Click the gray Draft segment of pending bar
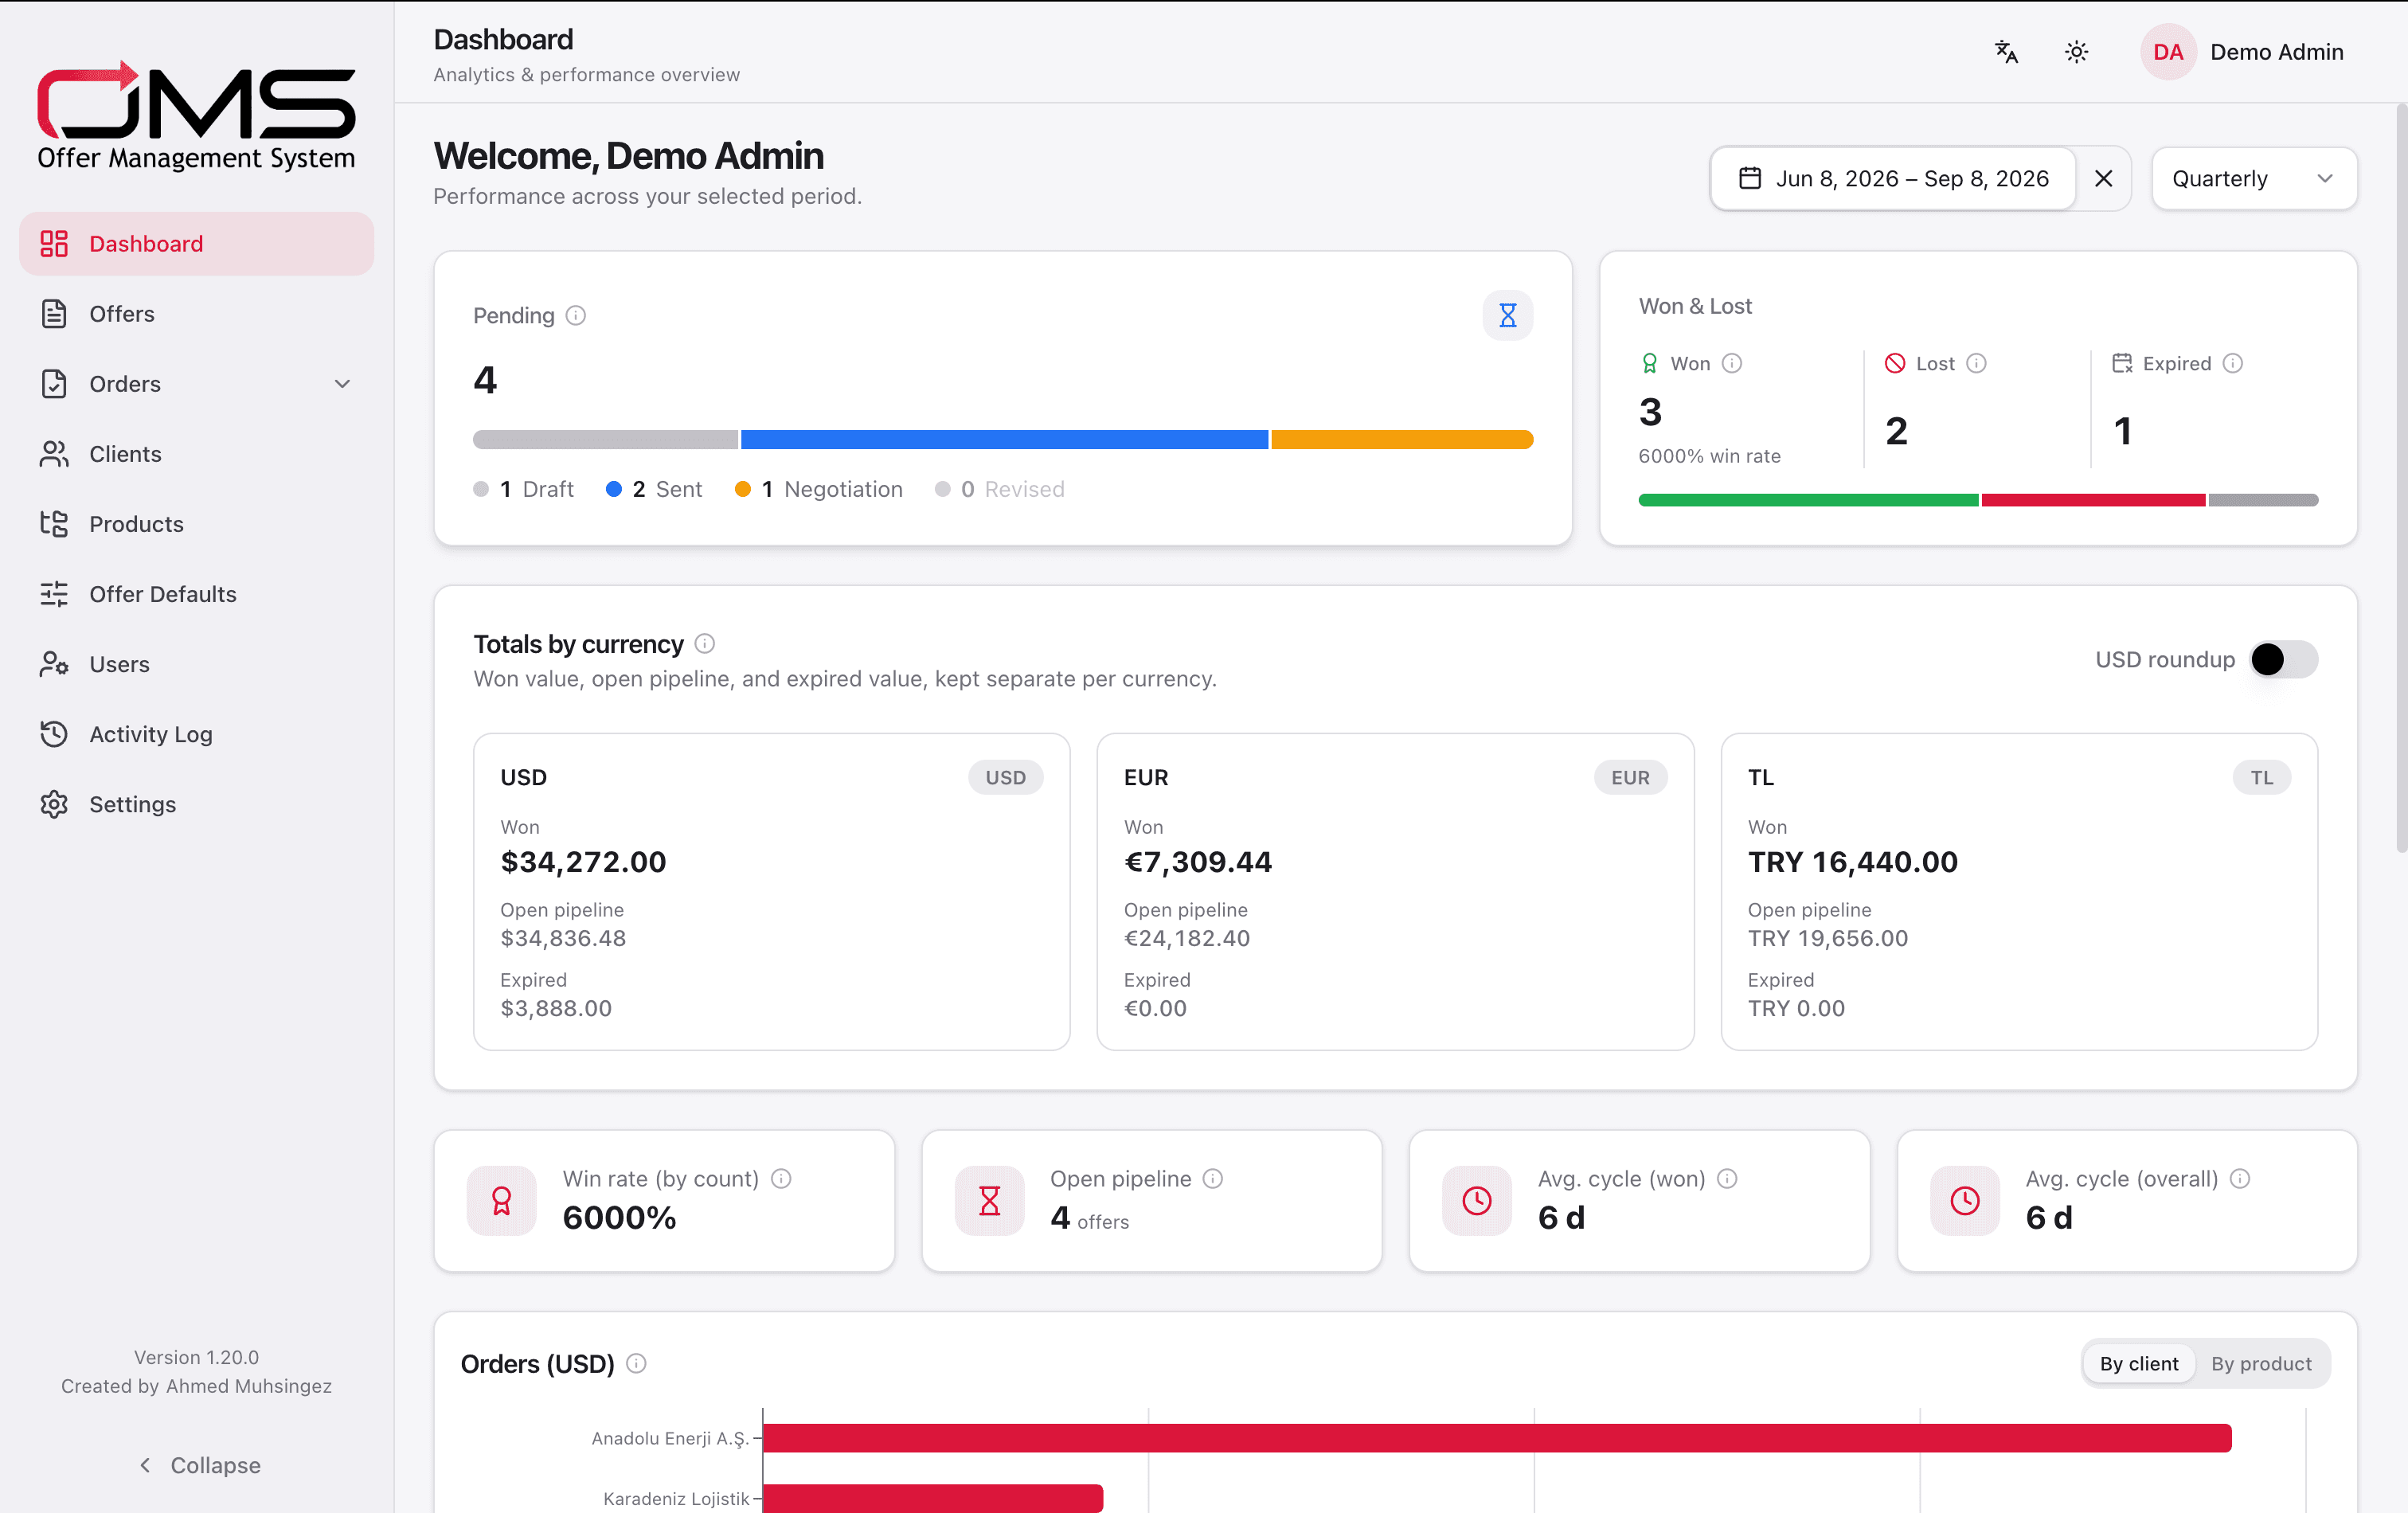The image size is (2408, 1513). click(605, 439)
